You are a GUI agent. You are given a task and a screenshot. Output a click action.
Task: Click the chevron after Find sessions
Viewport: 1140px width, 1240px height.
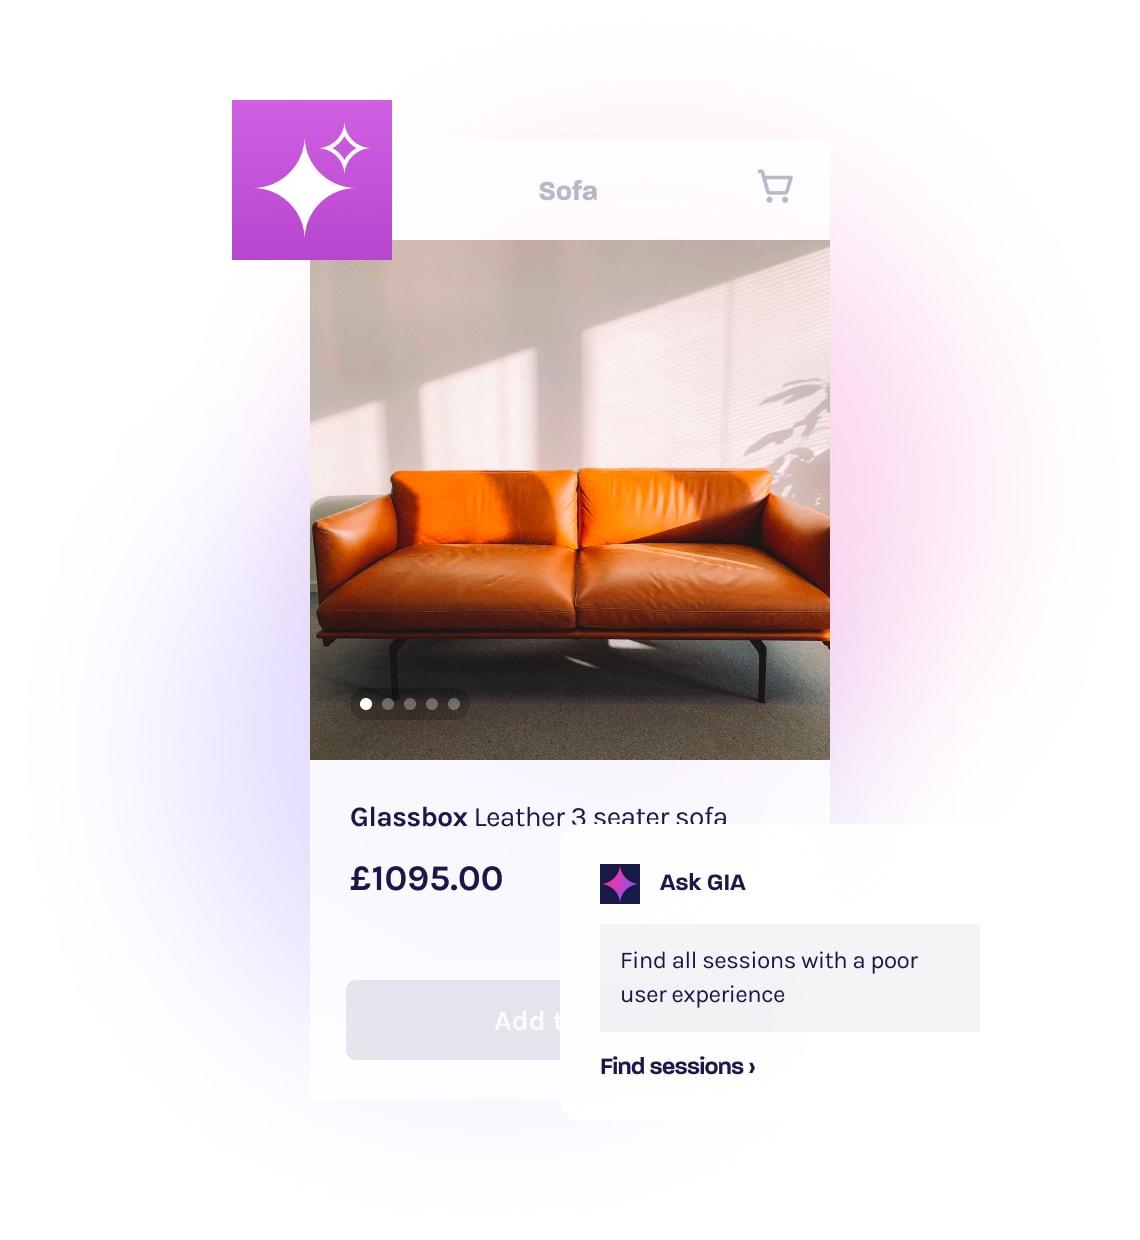point(752,1067)
